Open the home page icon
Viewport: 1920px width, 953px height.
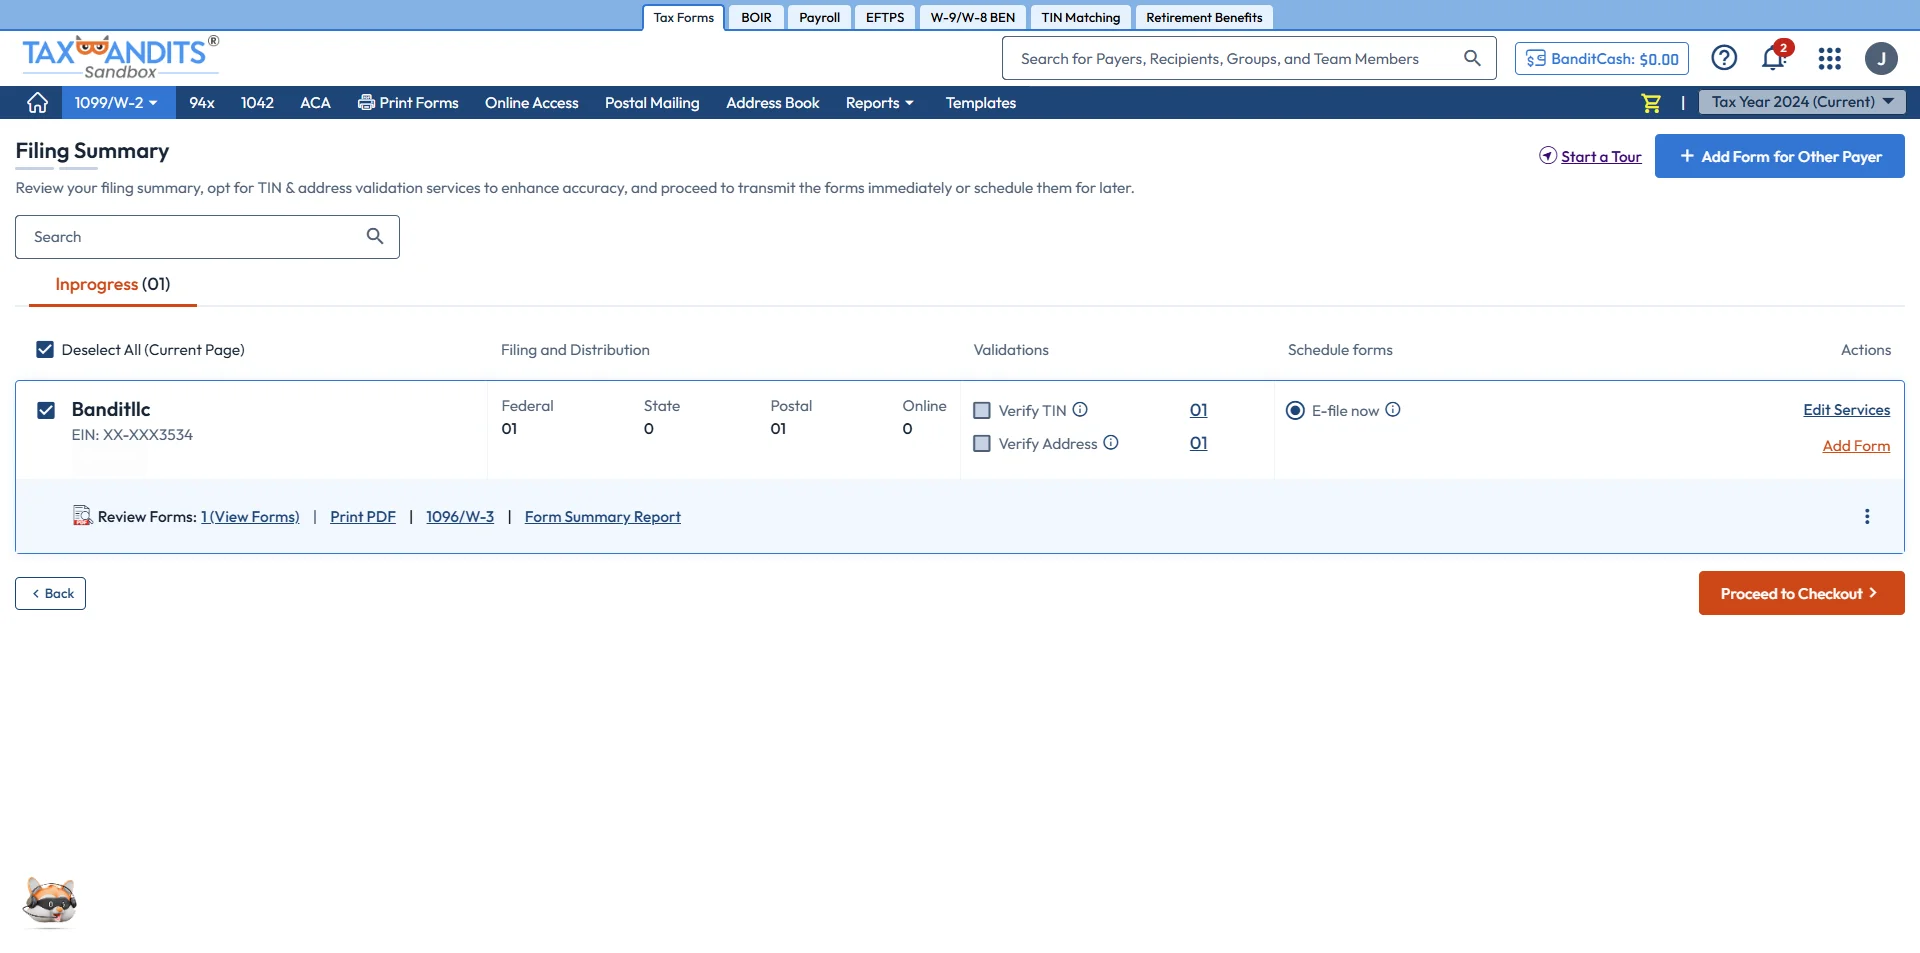coord(36,102)
